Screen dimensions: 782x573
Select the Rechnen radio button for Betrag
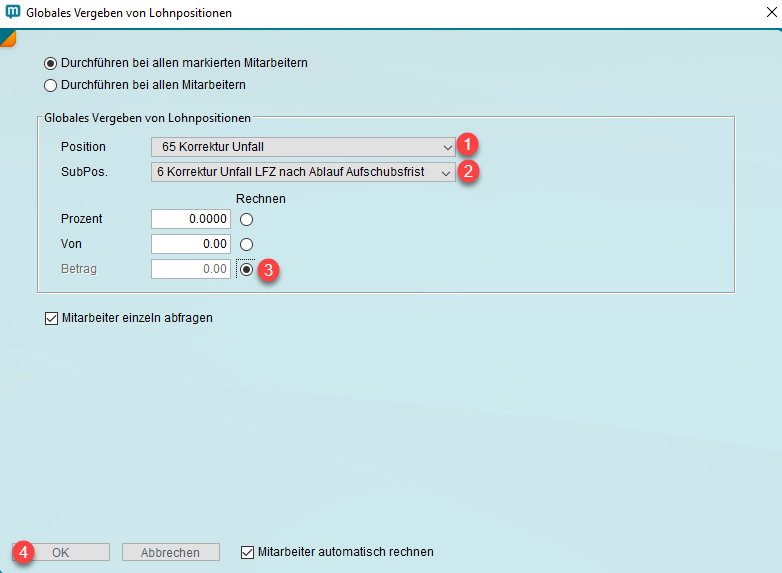pos(246,269)
